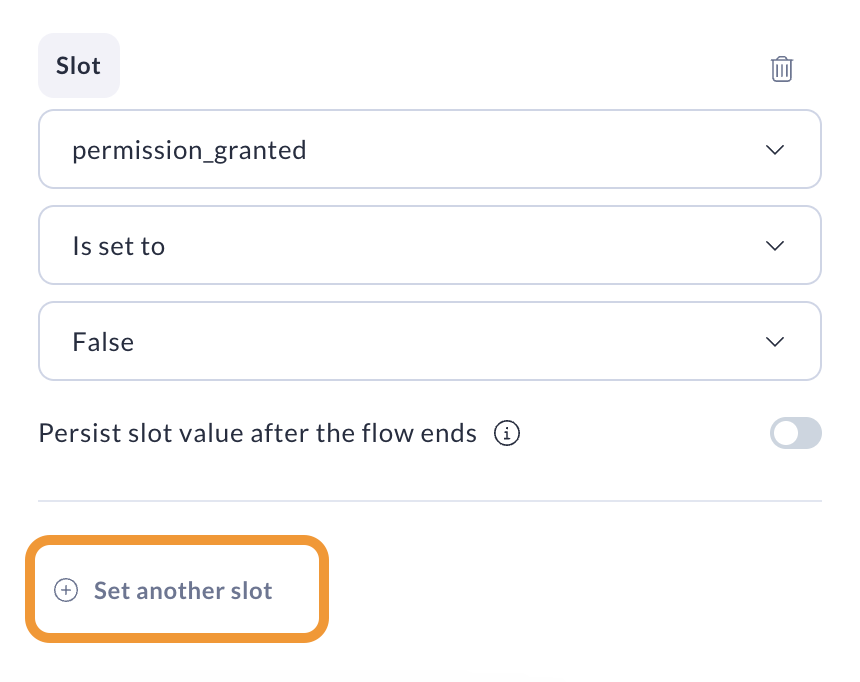
Task: Click the chevron on the permission_granted dropdown
Action: tap(775, 149)
